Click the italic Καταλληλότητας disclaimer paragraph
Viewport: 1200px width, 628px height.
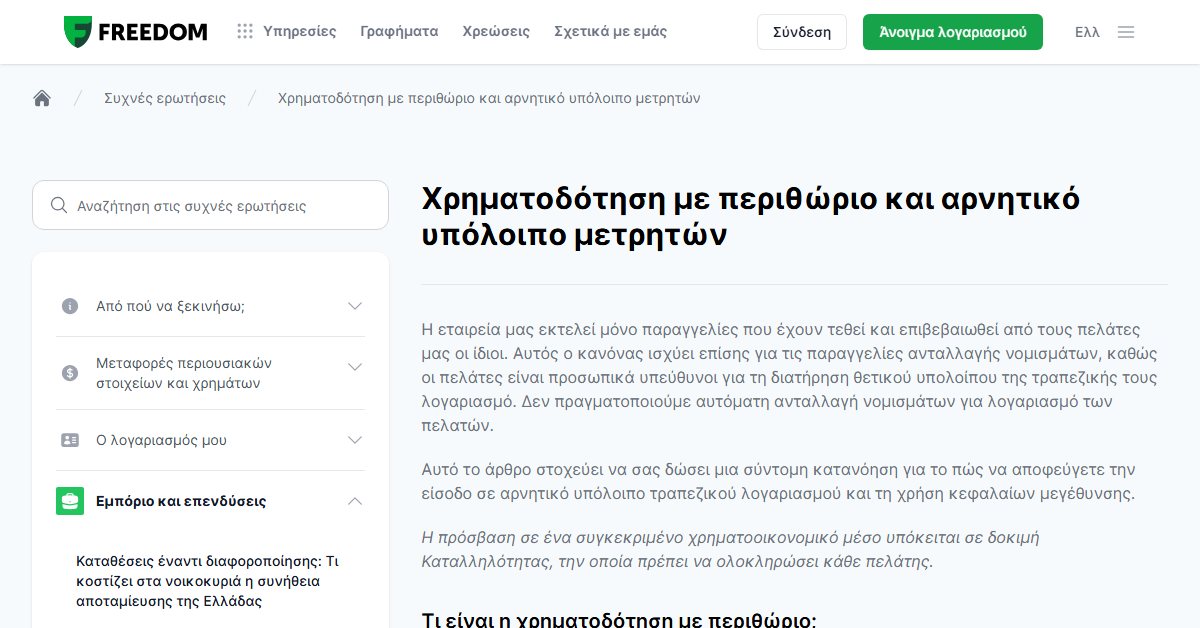coord(730,549)
